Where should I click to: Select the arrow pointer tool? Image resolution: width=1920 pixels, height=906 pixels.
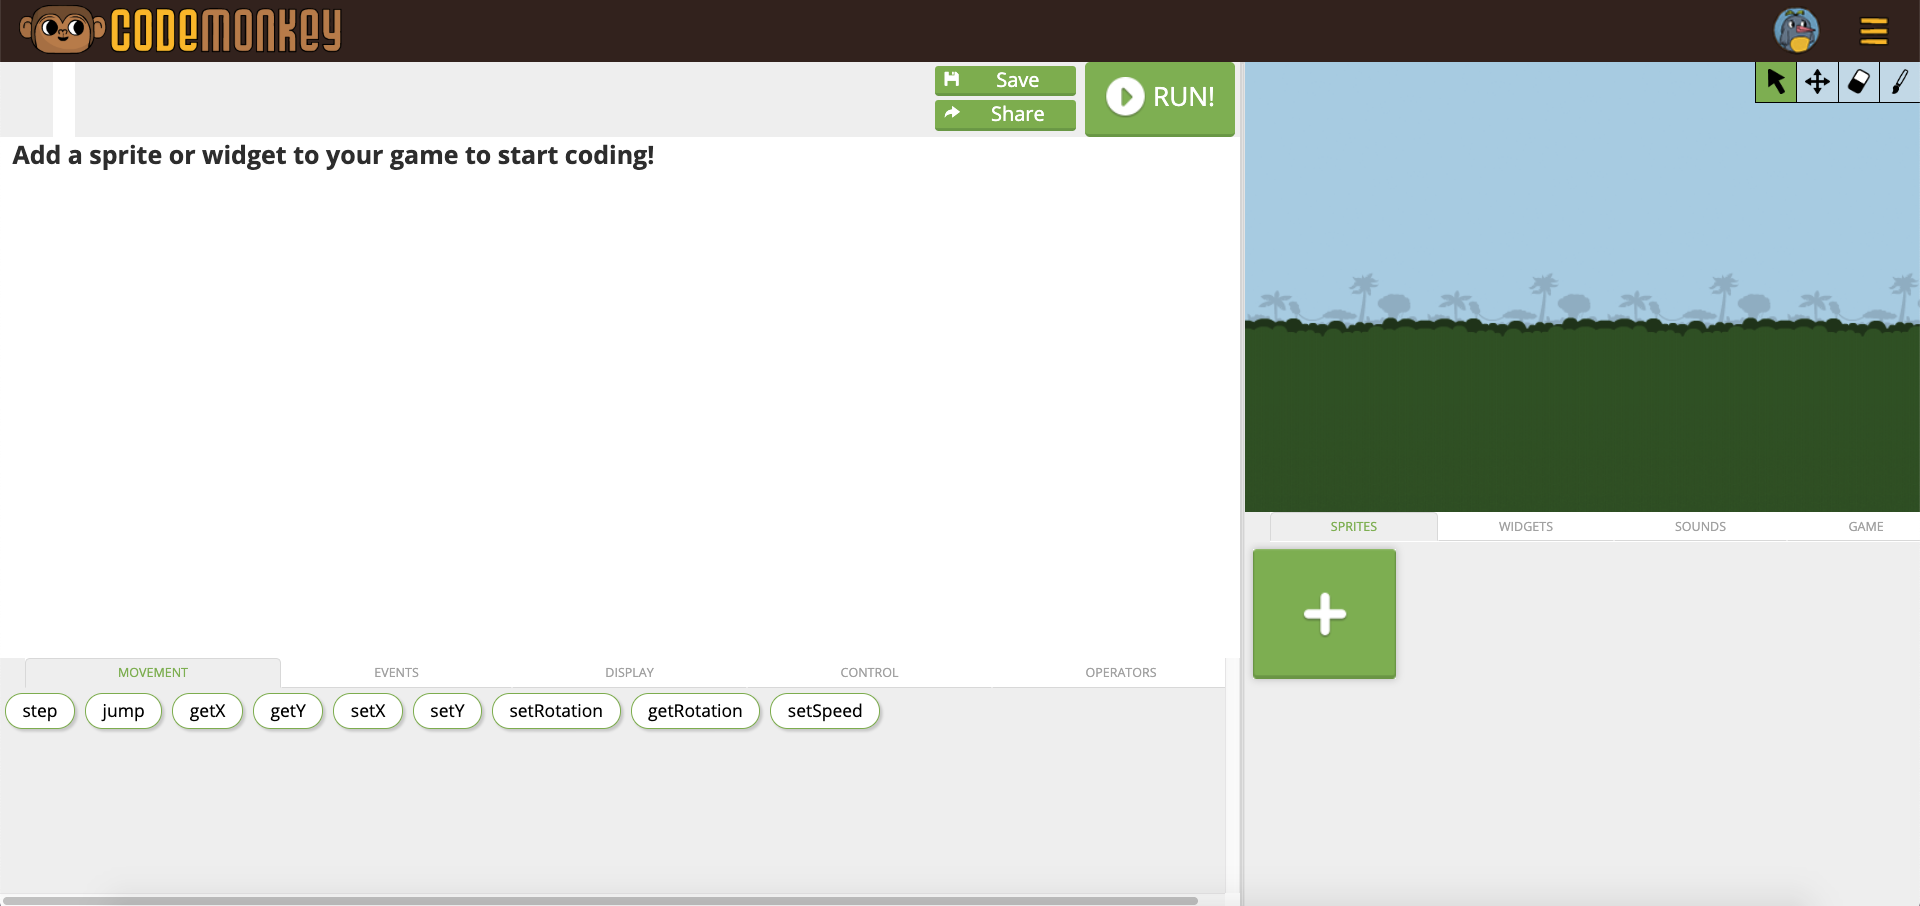pyautogui.click(x=1776, y=82)
